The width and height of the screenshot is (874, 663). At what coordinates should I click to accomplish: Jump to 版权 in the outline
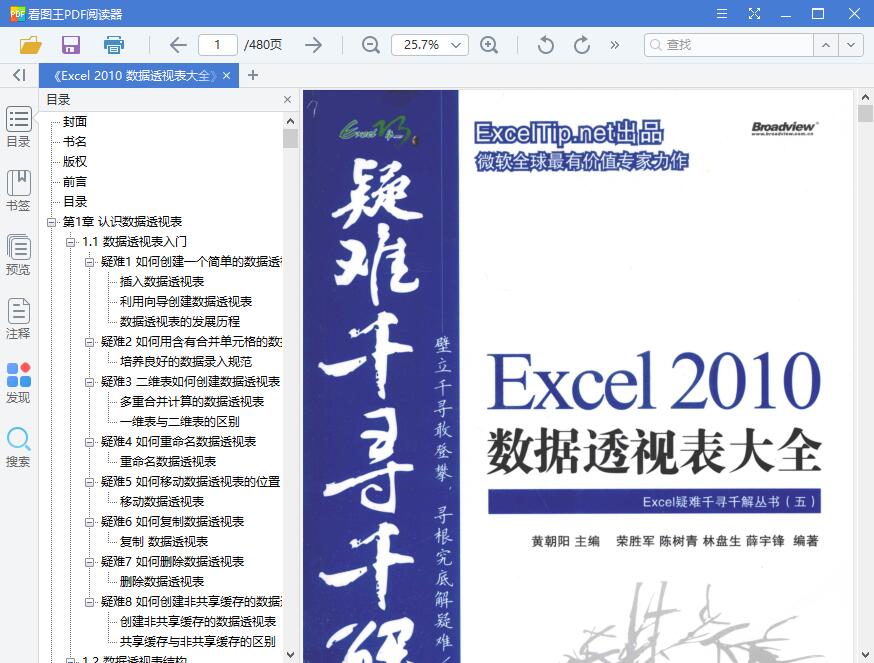click(x=75, y=162)
